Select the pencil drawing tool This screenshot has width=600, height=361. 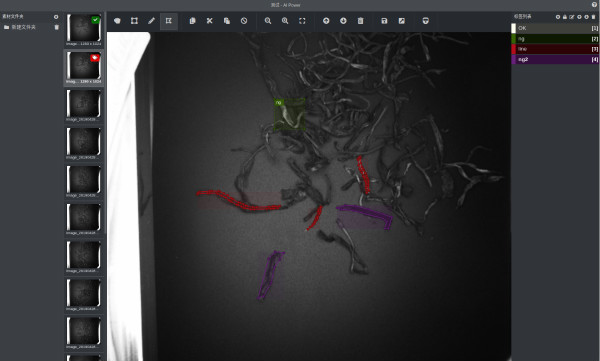click(152, 21)
